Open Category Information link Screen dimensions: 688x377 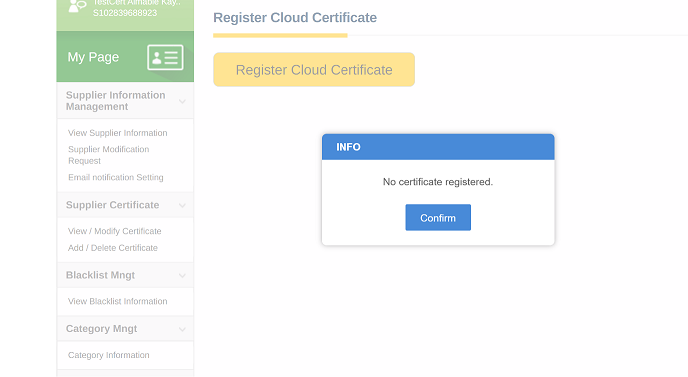coord(109,355)
